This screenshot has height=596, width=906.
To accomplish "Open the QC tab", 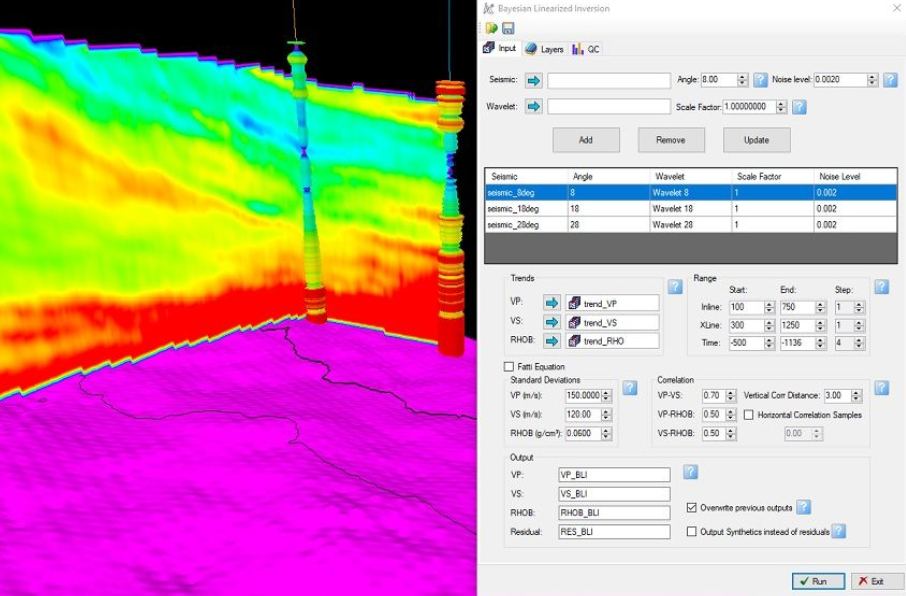I will click(x=586, y=49).
